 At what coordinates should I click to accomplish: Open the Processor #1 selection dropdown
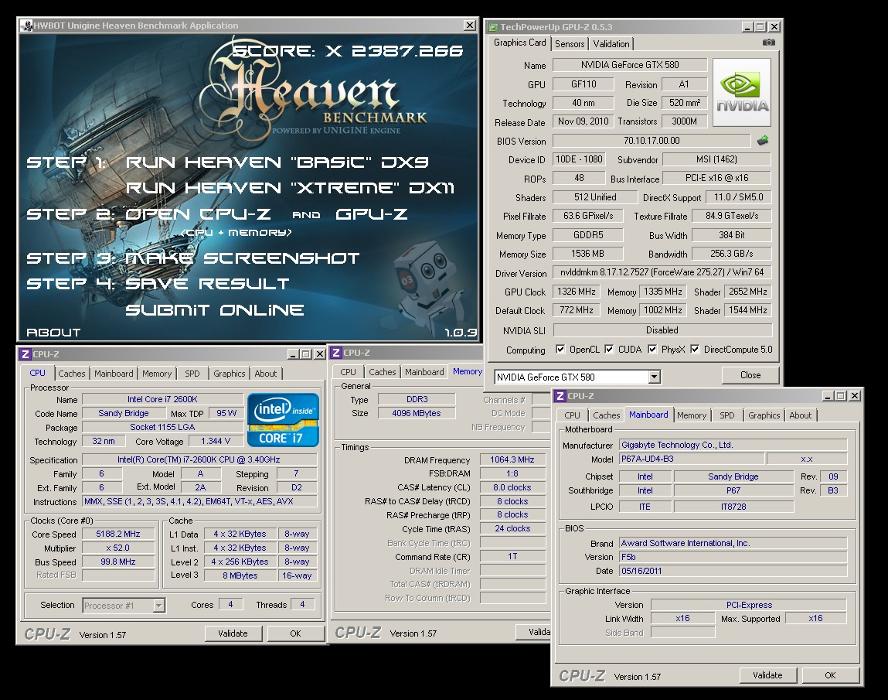click(159, 605)
